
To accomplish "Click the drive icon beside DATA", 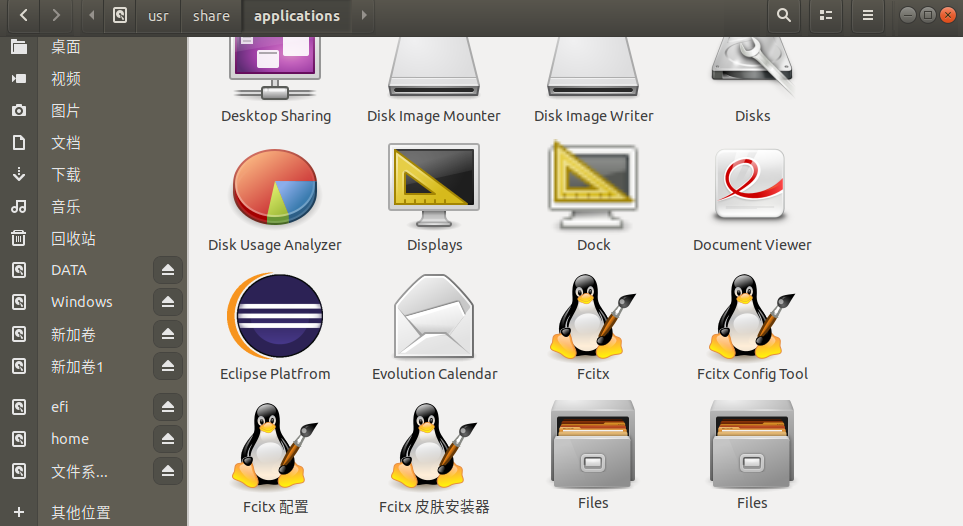I will pyautogui.click(x=19, y=270).
